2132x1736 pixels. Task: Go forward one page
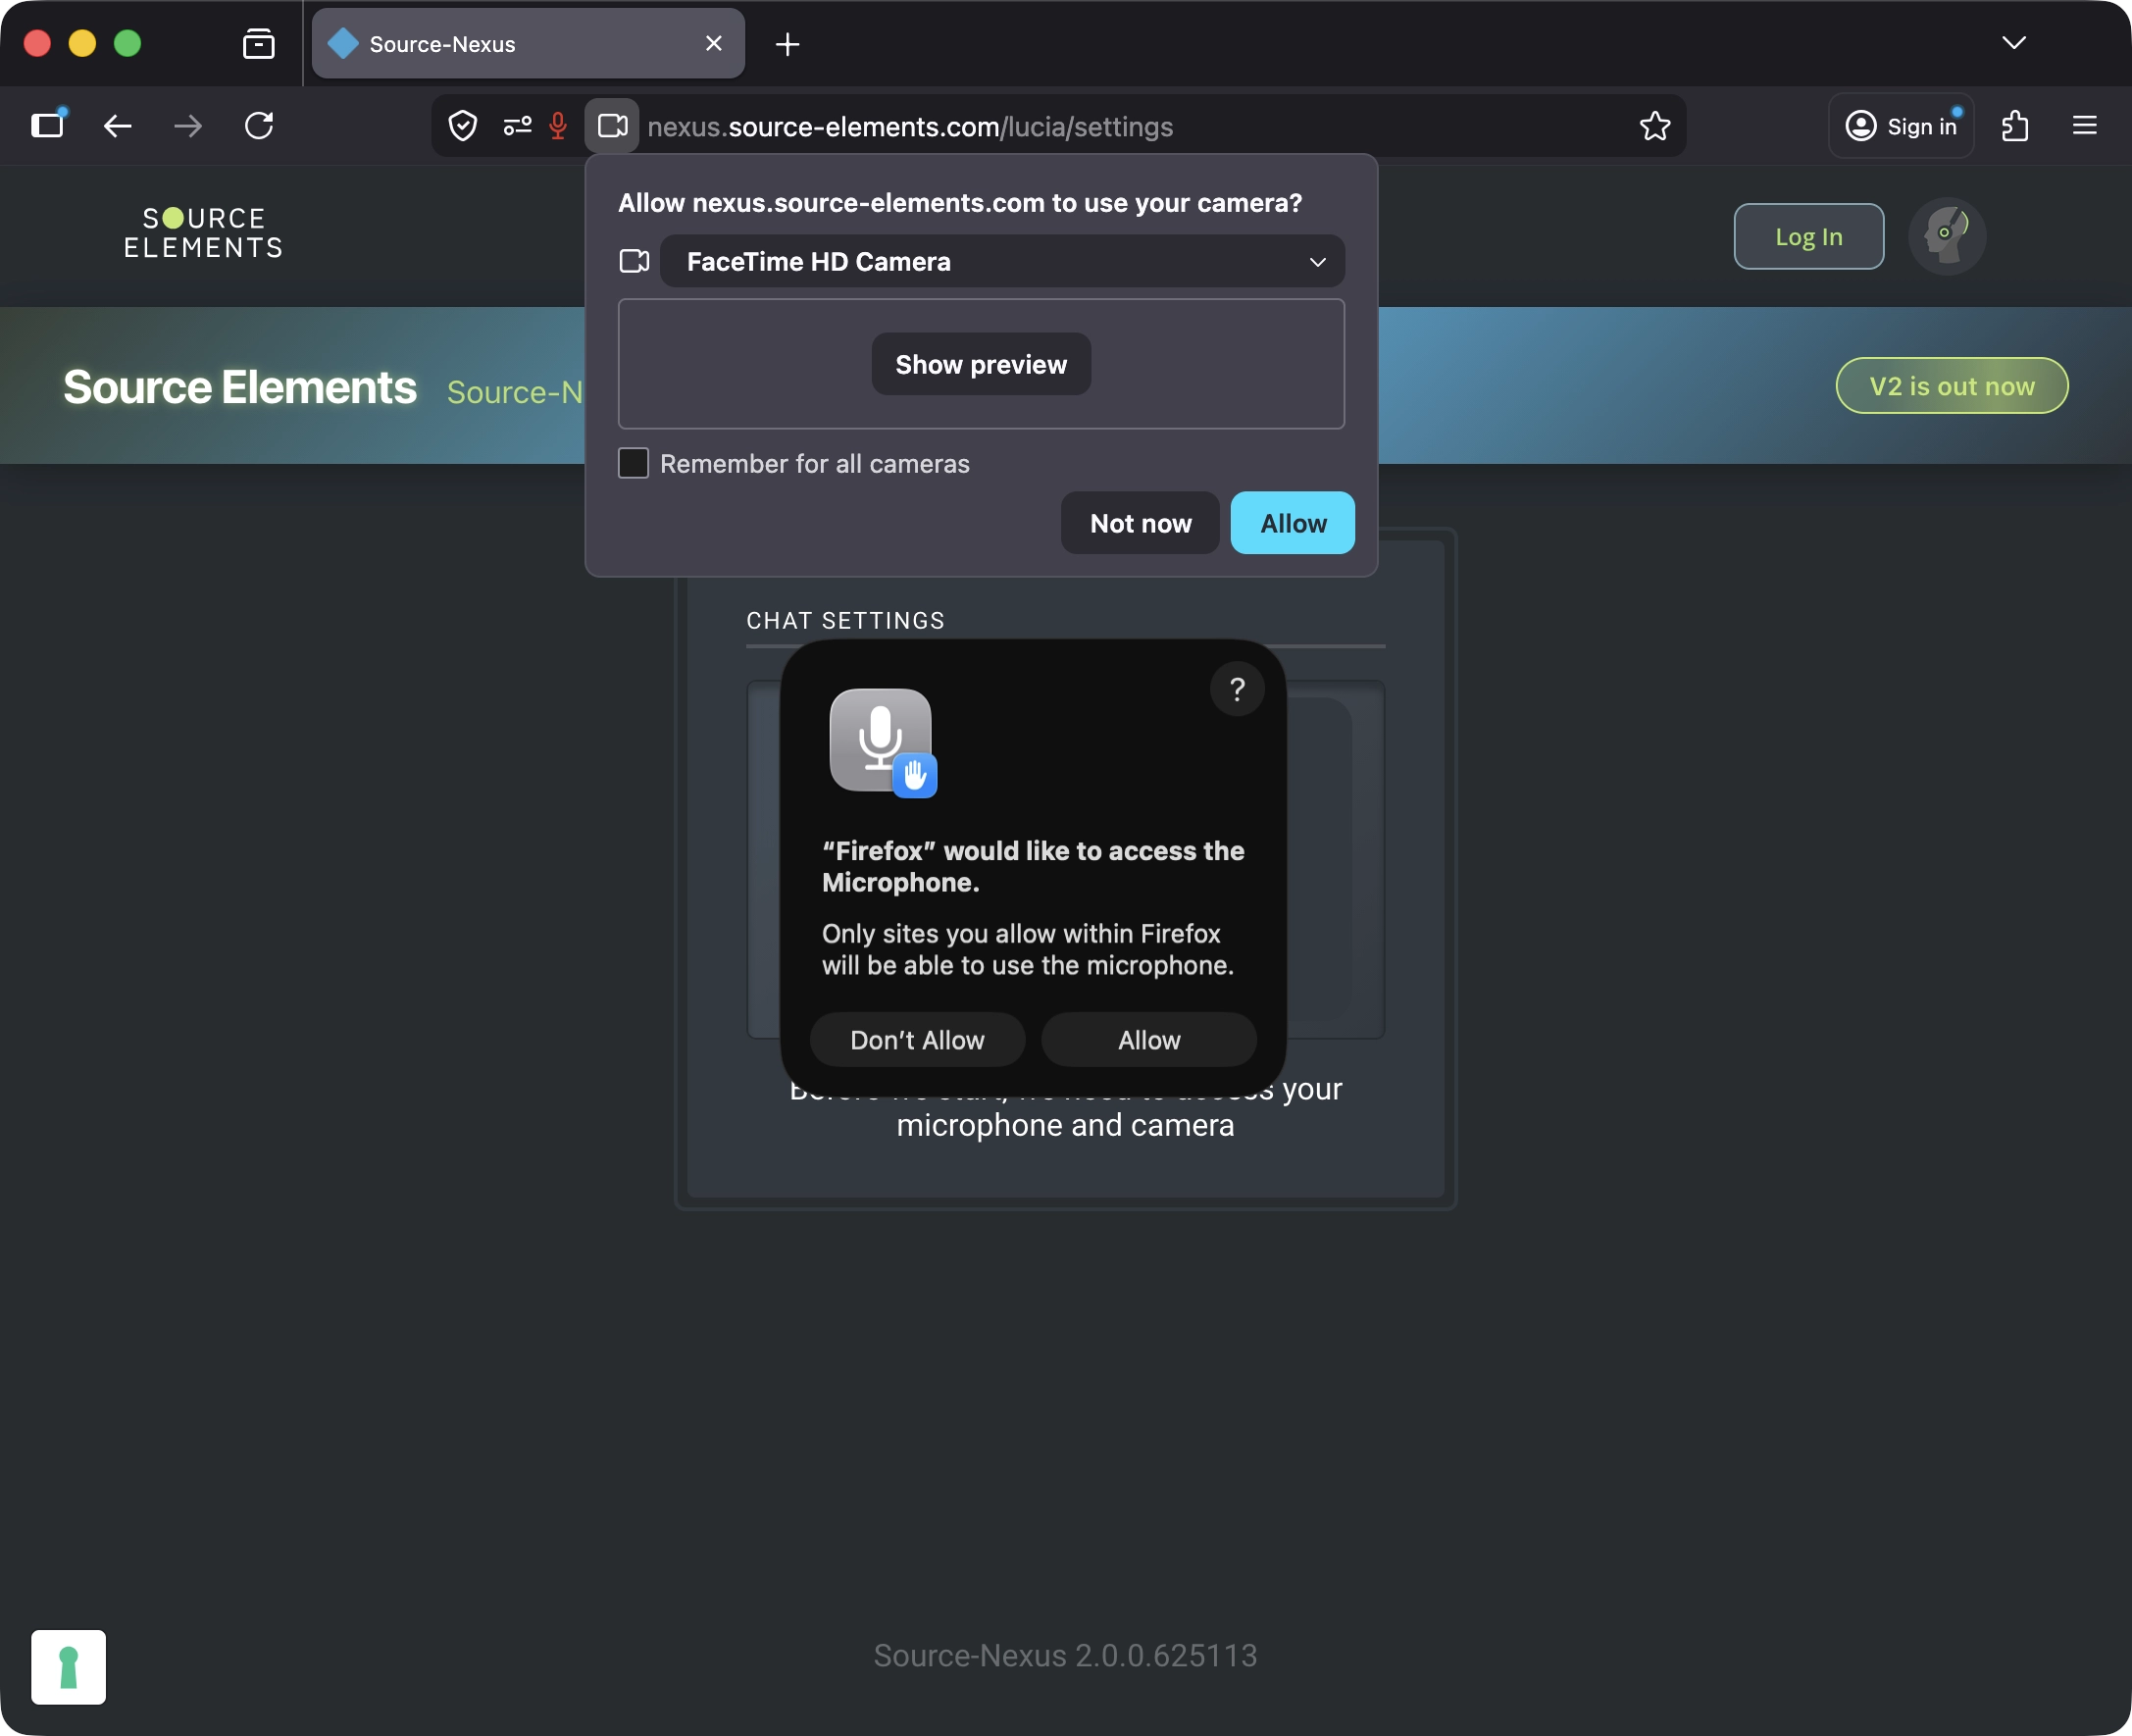[x=188, y=126]
